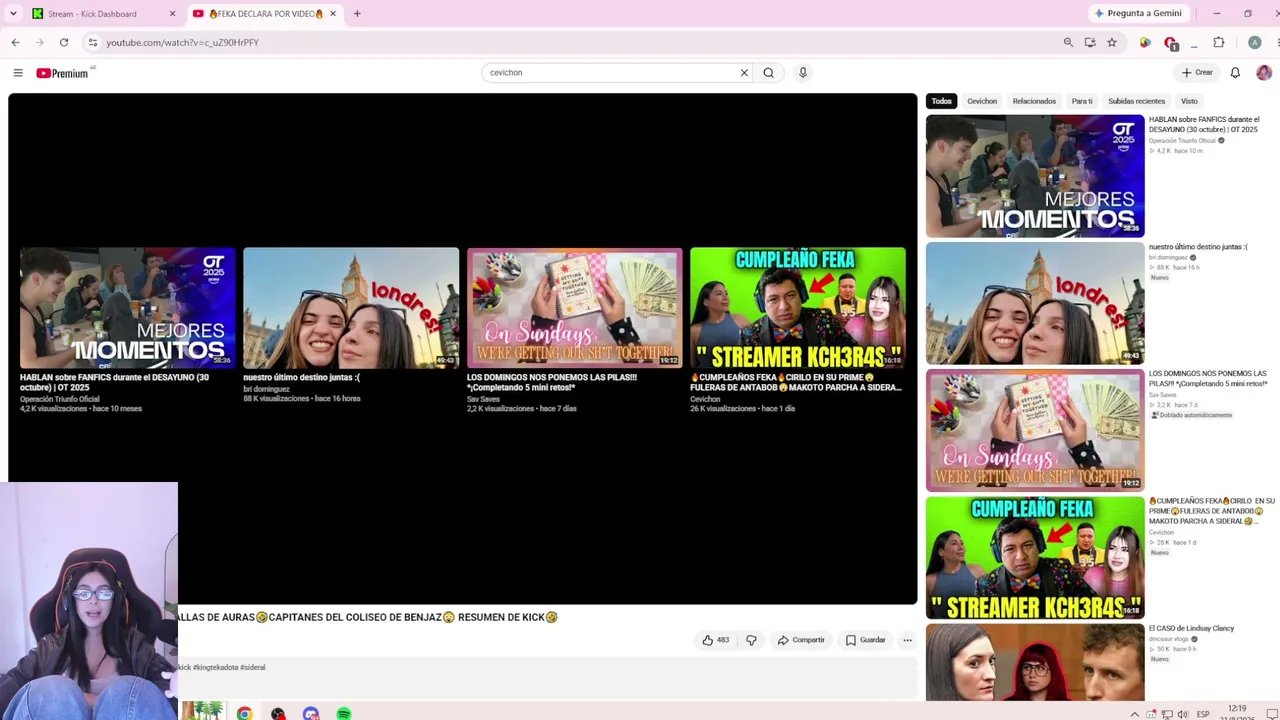1280x720 pixels.
Task: Open sidebar title 'nuestro último destino juntas :('
Action: point(1198,247)
